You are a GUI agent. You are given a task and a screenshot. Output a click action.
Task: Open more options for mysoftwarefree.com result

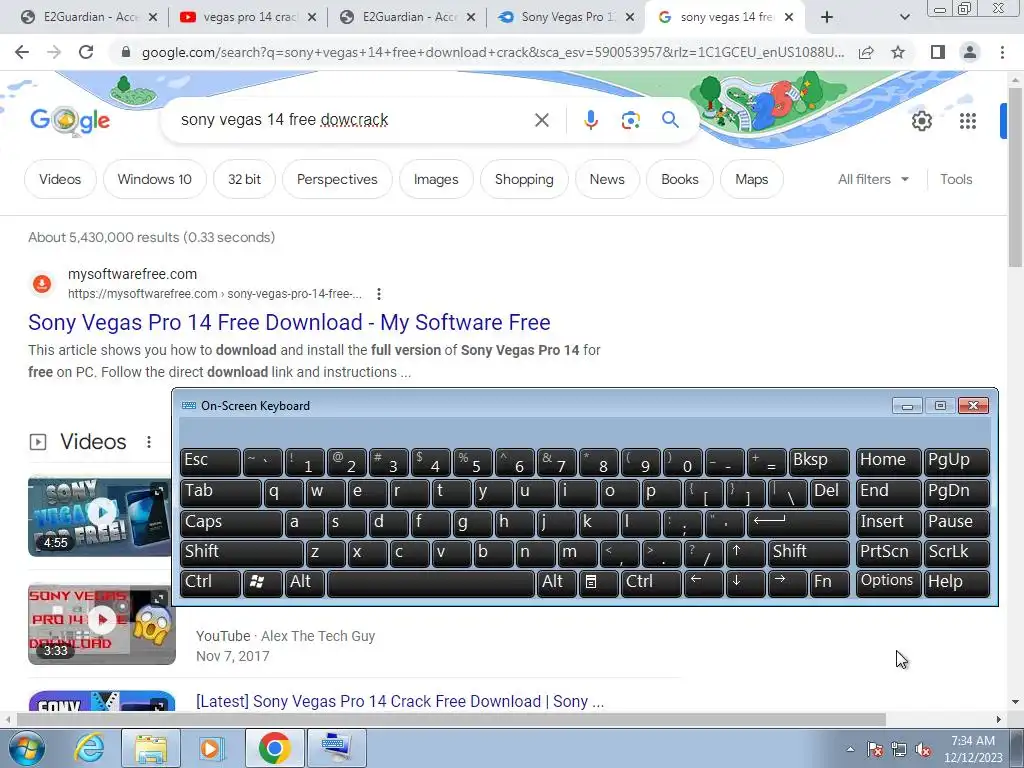click(x=379, y=294)
